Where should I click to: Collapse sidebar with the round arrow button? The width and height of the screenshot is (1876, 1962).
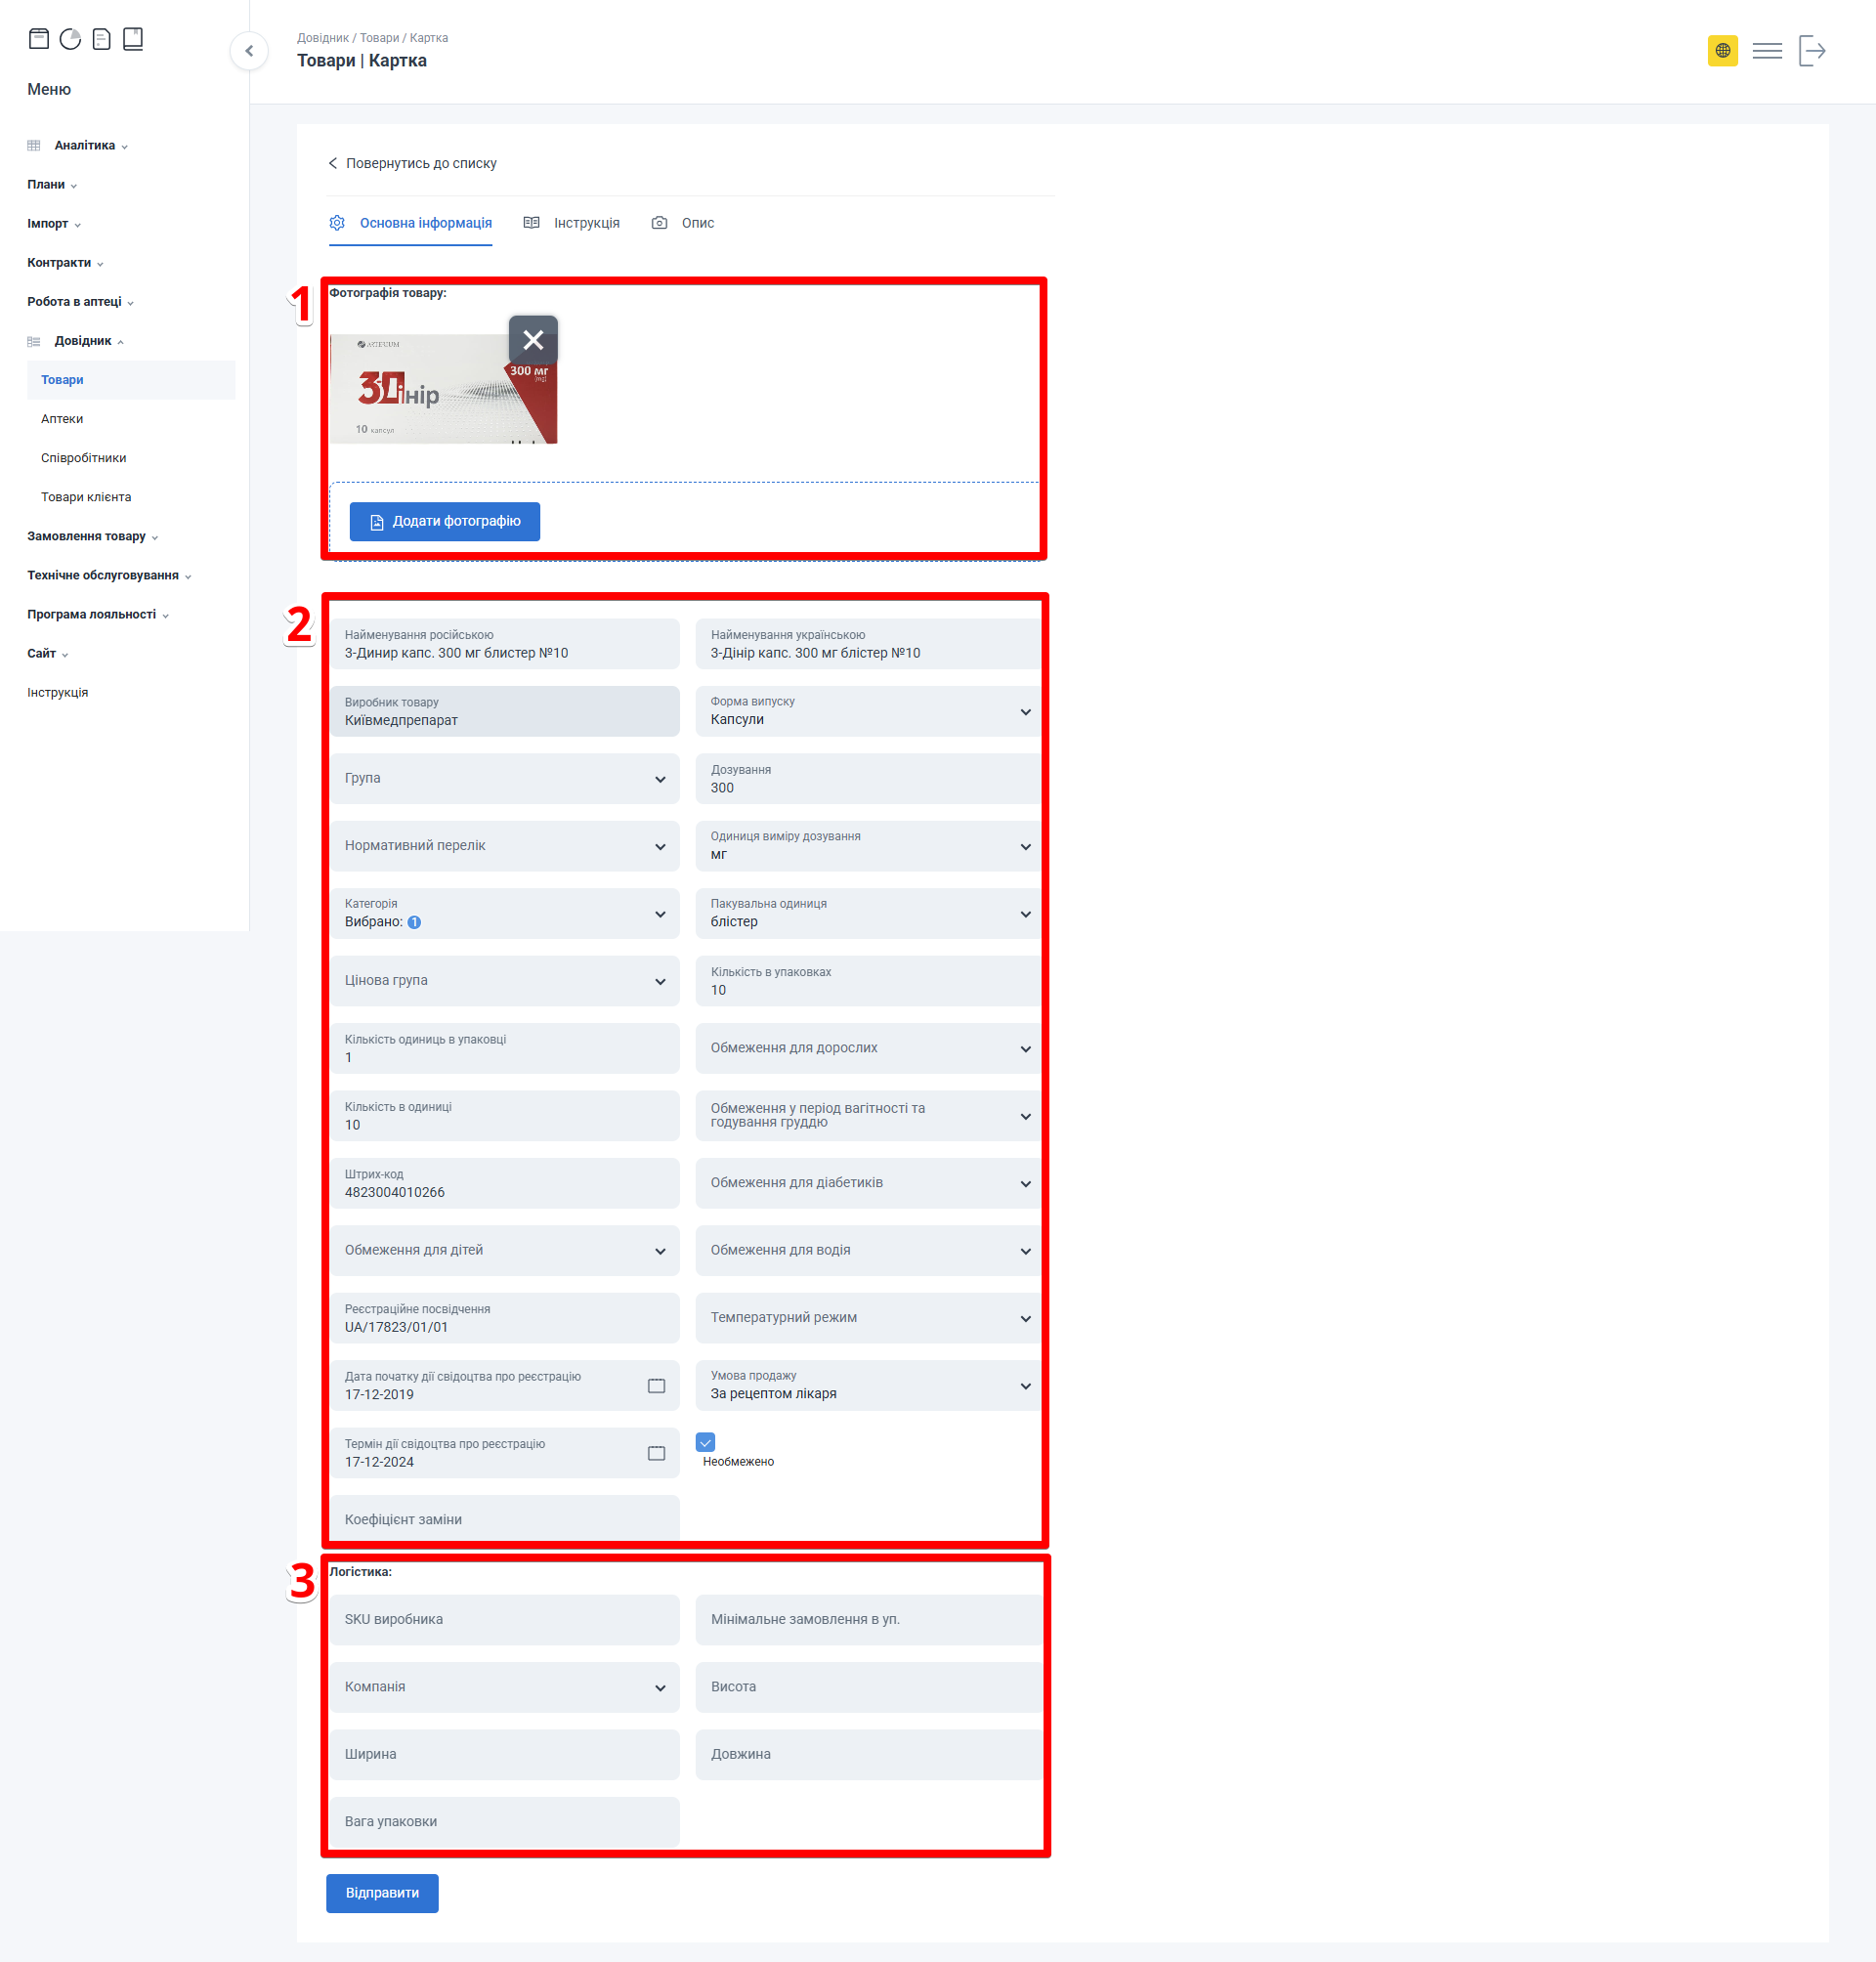tap(249, 51)
